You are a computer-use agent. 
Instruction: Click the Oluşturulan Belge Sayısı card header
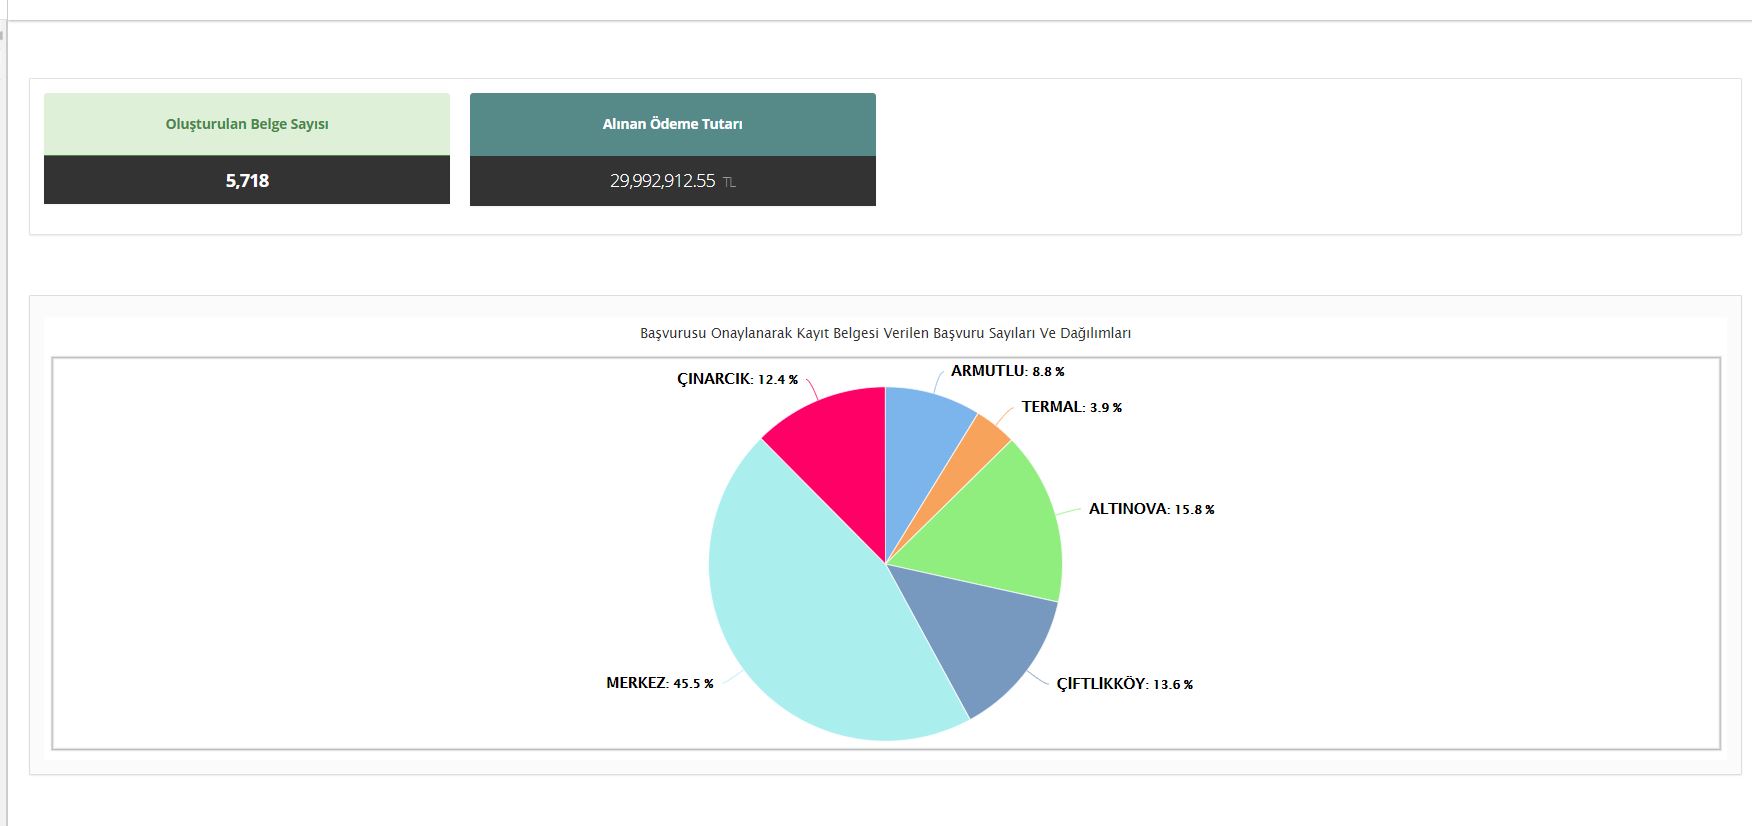coord(247,124)
